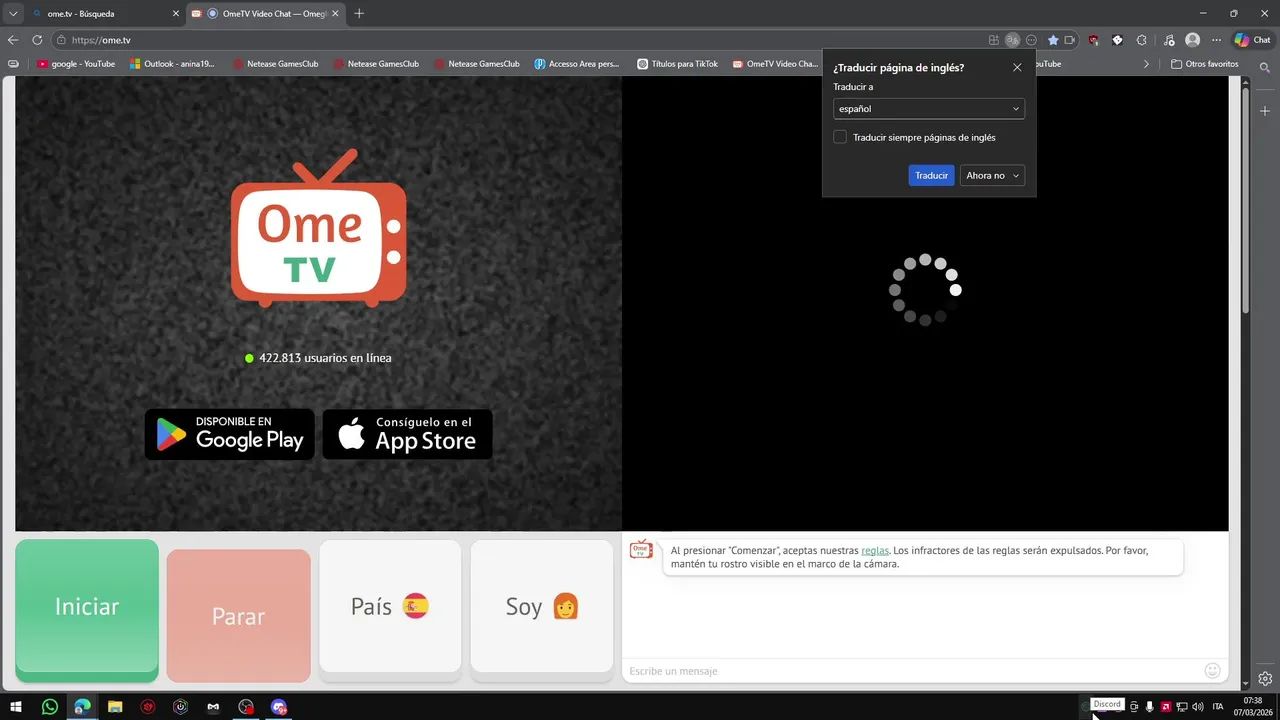This screenshot has width=1280, height=720.
Task: Open the Títulos para TikTok bookmark
Action: tap(677, 64)
